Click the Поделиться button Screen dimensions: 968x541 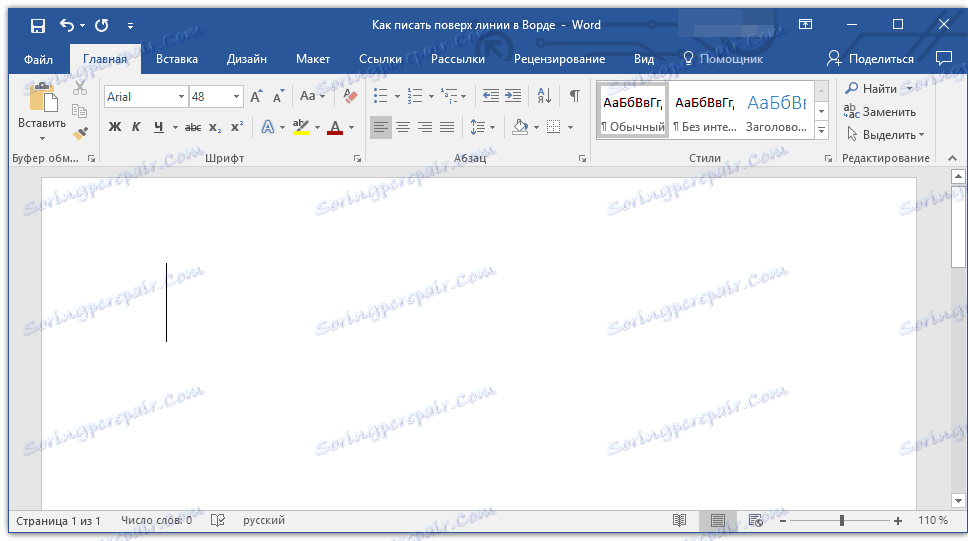[870, 59]
